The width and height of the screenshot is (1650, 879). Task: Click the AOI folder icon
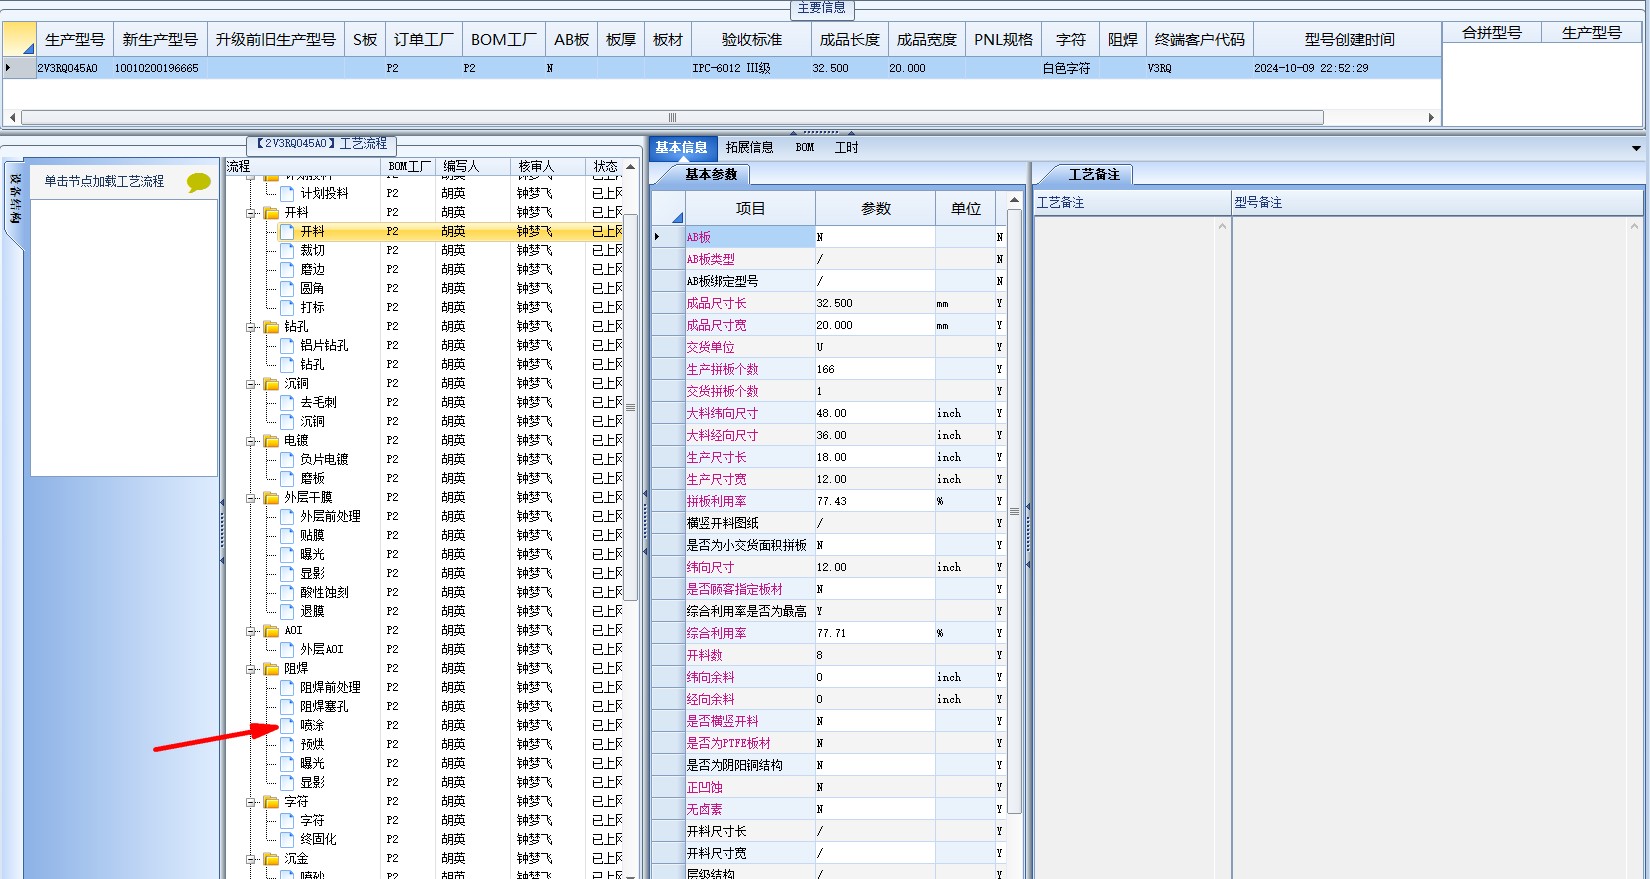coord(271,631)
